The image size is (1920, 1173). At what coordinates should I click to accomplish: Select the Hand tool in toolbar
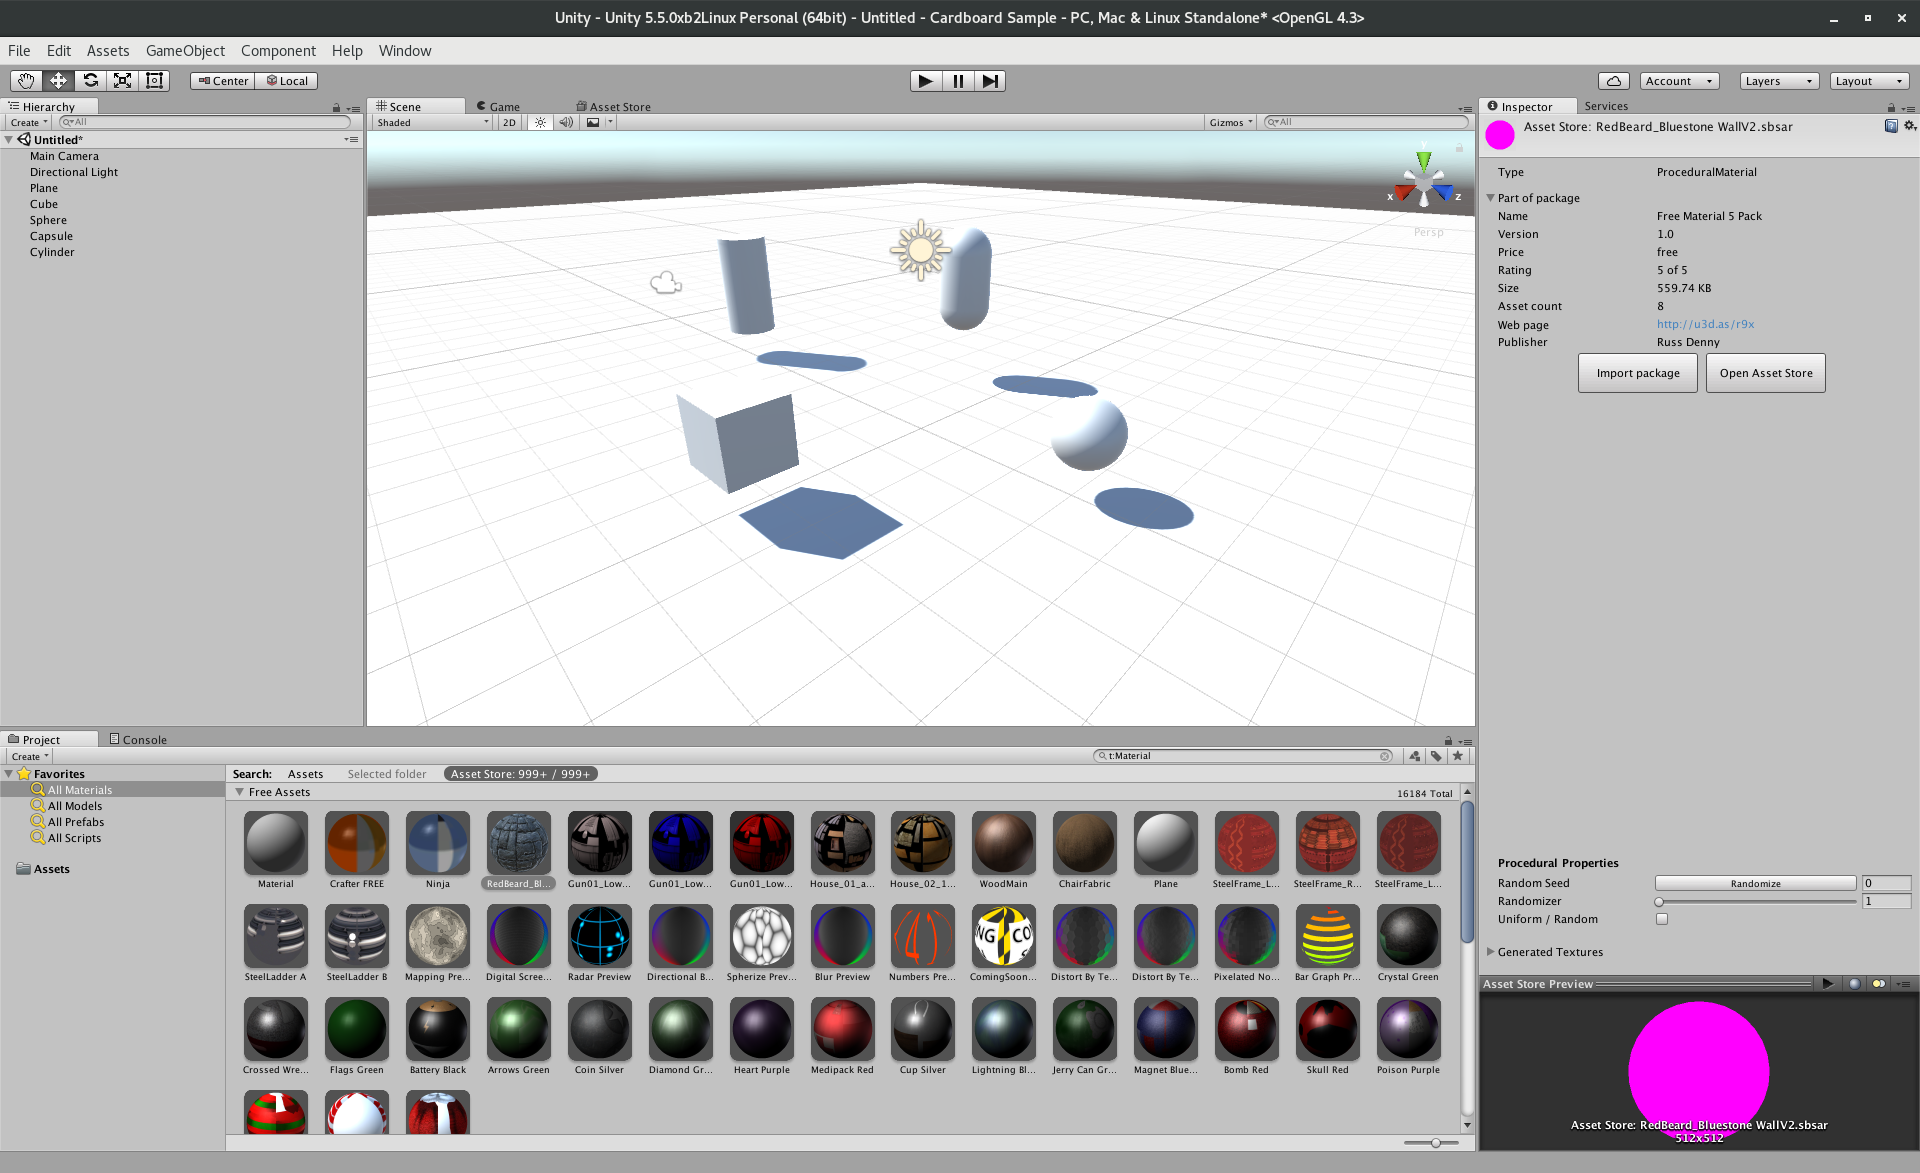coord(26,81)
